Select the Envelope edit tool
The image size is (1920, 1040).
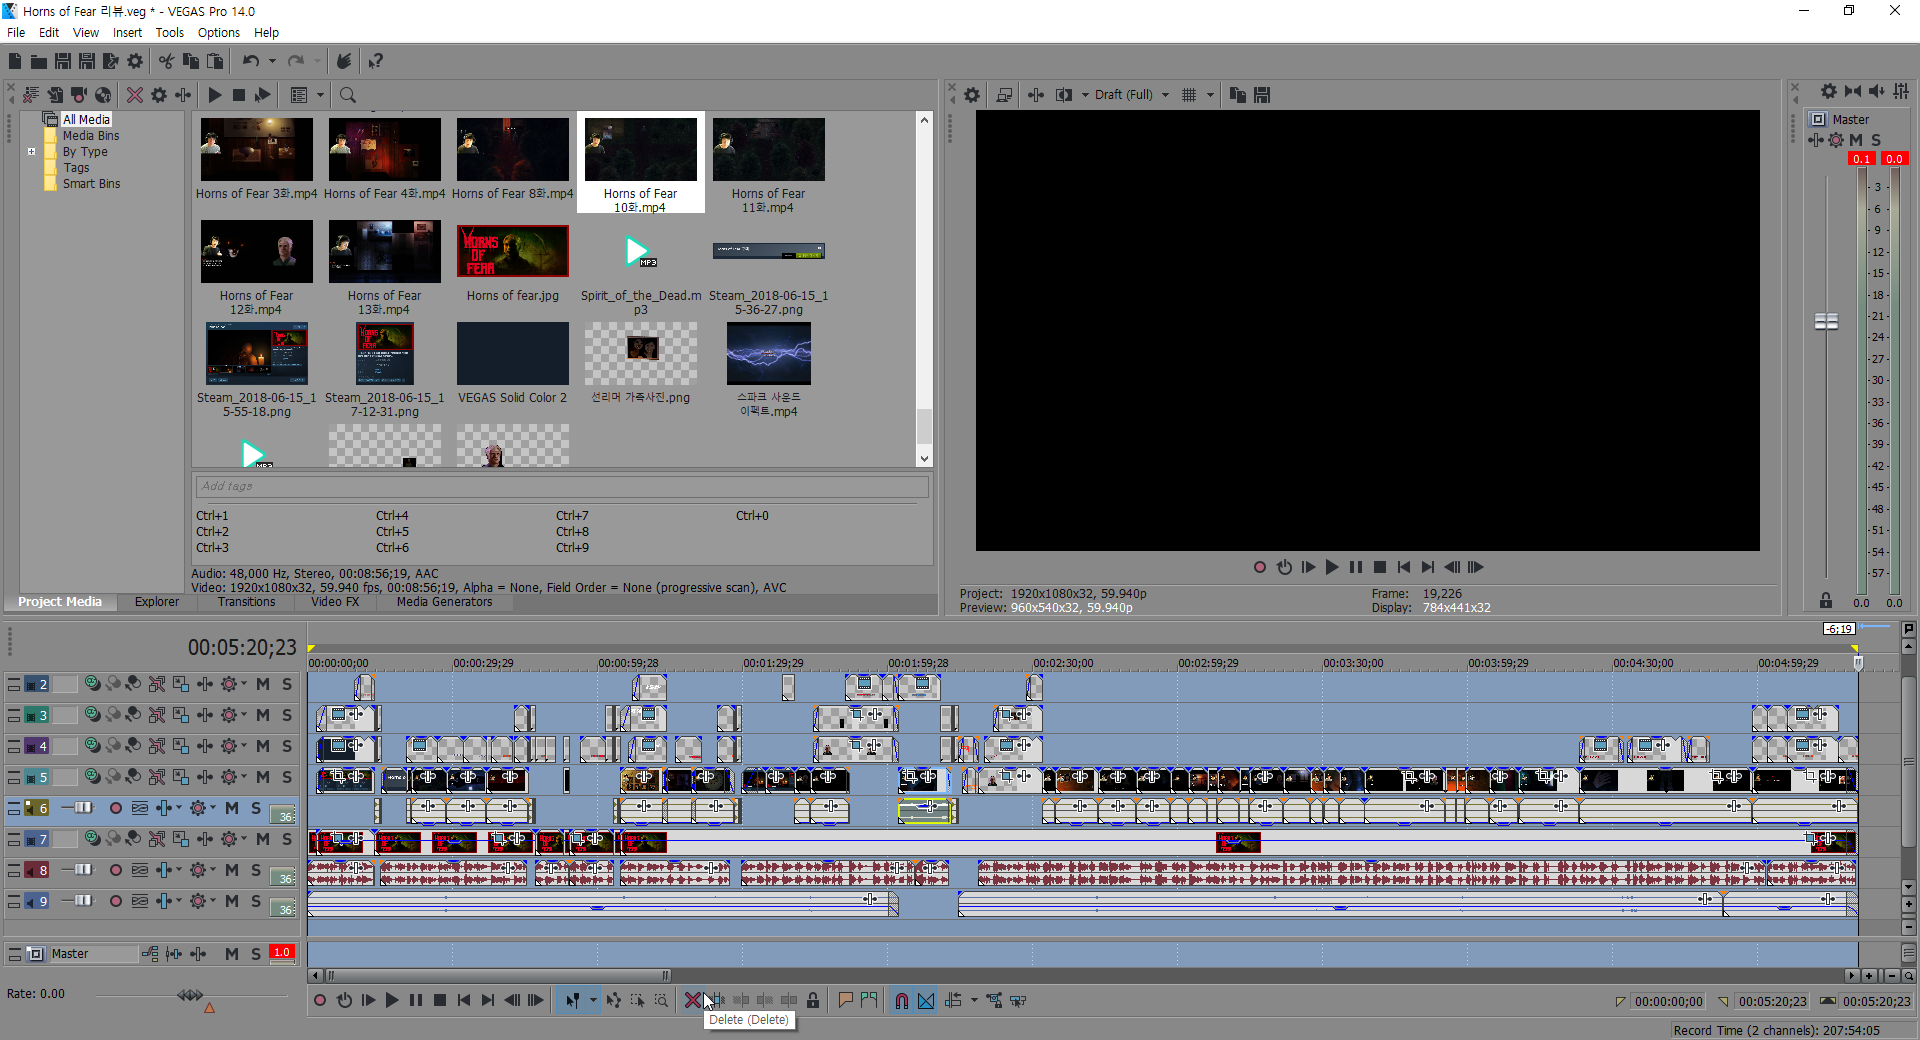613,1000
